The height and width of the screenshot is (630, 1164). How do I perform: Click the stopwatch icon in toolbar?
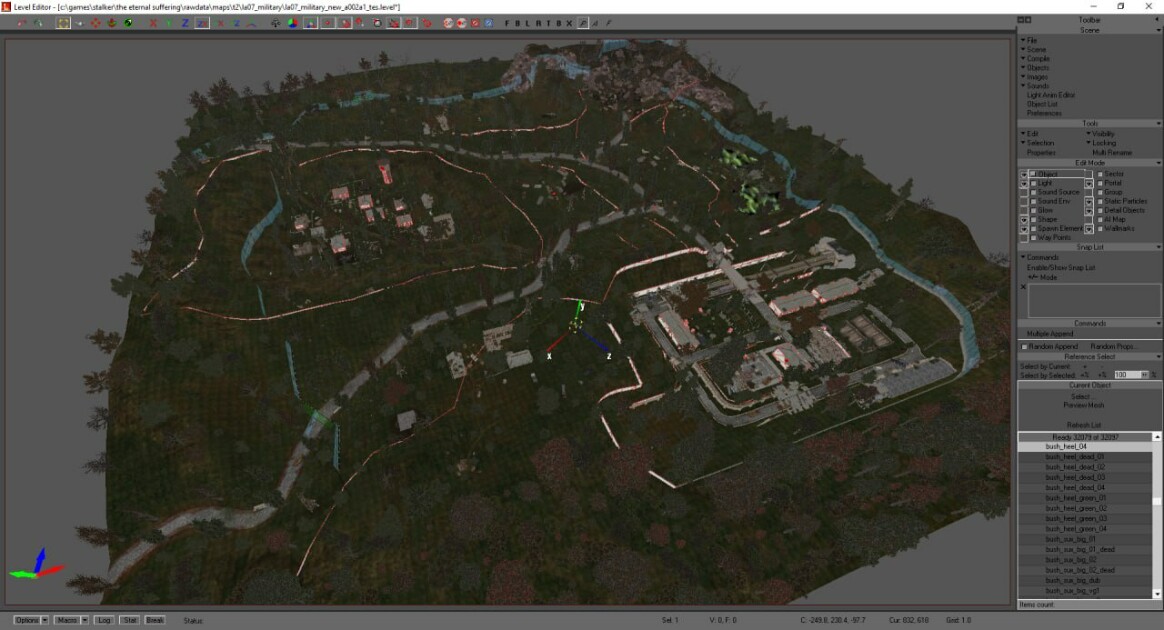377,23
